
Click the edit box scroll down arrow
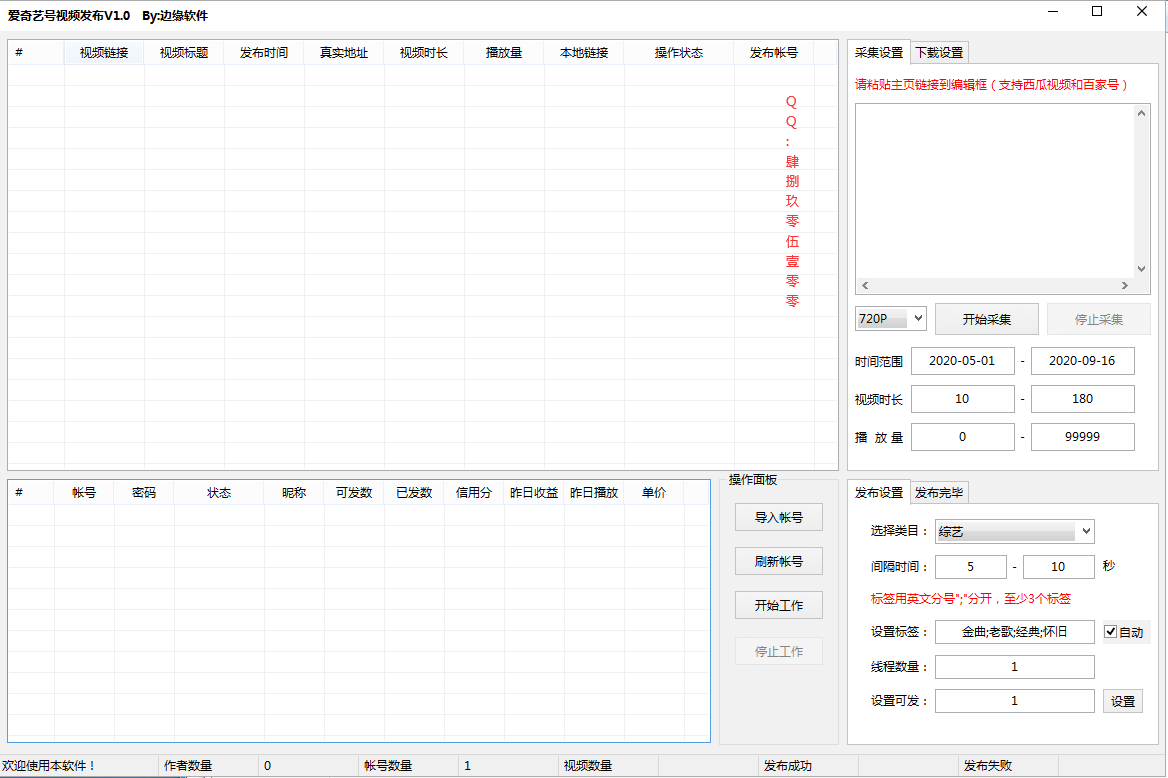(1141, 269)
